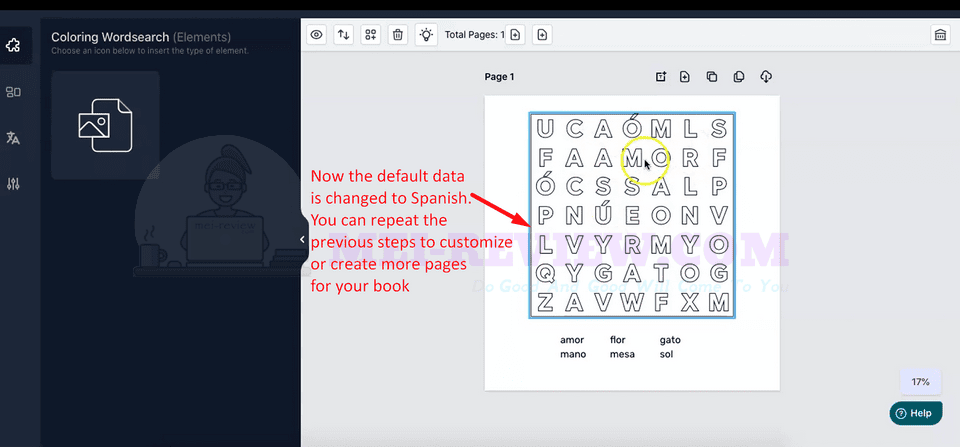Open the language translation sidebar icon
960x447 pixels.
pyautogui.click(x=13, y=138)
